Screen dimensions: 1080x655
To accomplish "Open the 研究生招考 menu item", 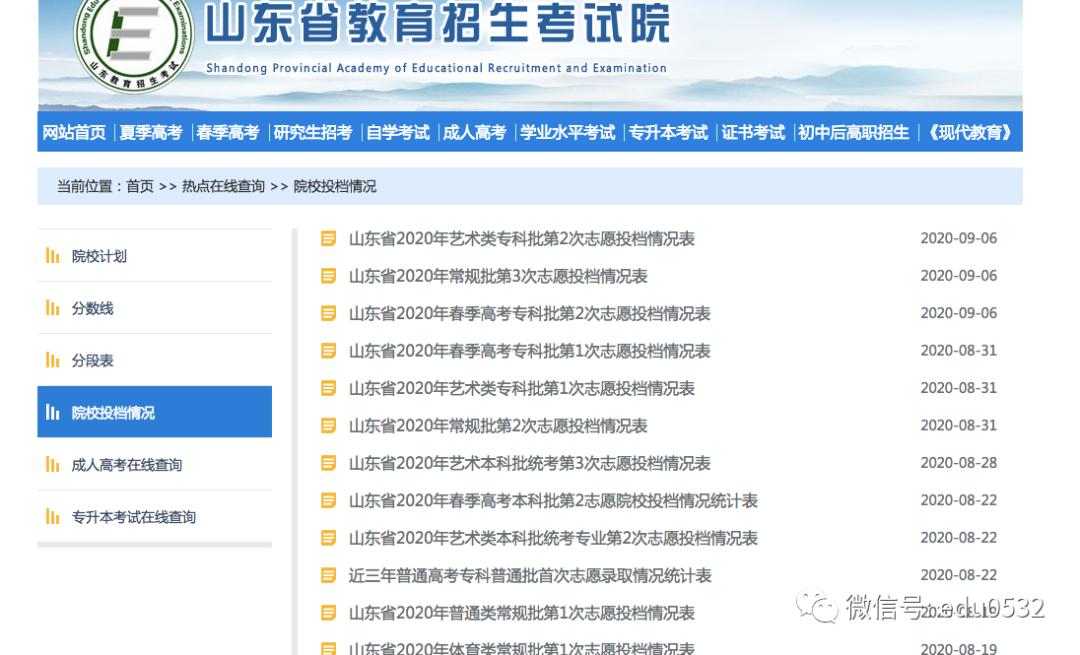I will (x=314, y=131).
